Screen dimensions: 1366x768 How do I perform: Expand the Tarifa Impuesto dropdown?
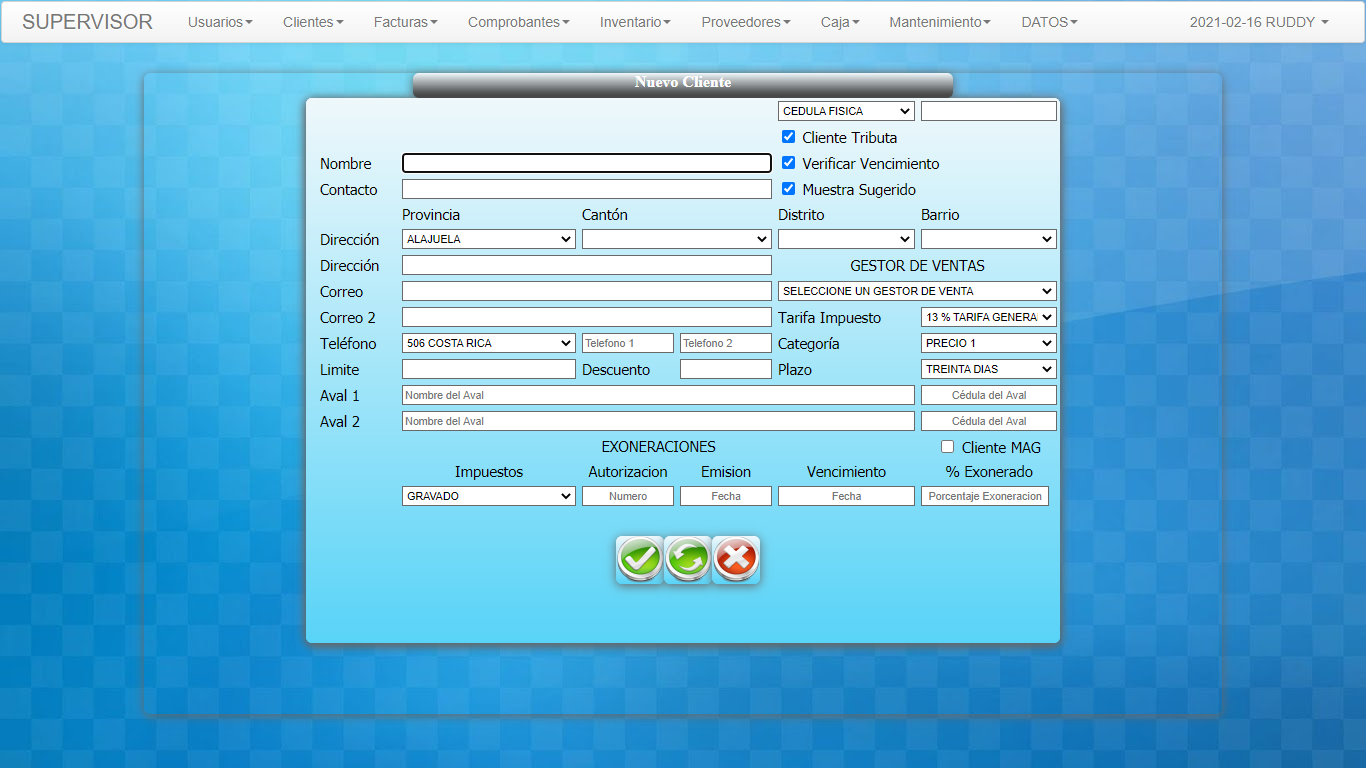(988, 317)
